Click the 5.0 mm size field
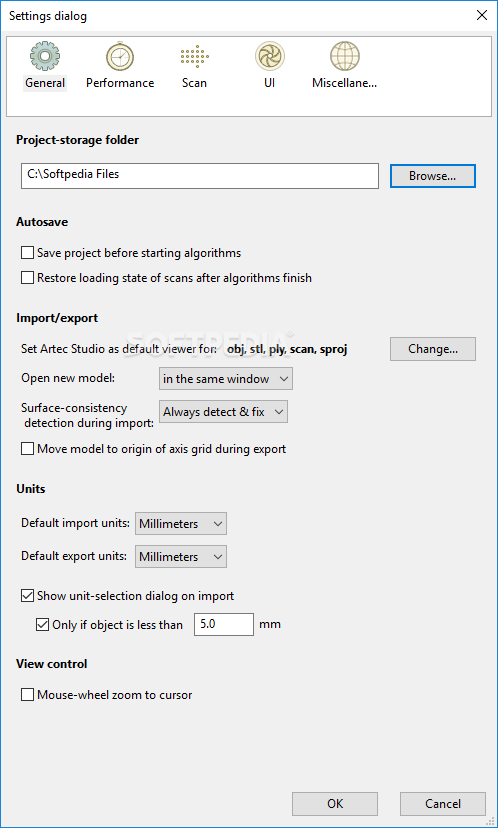Image resolution: width=498 pixels, height=828 pixels. pos(224,624)
